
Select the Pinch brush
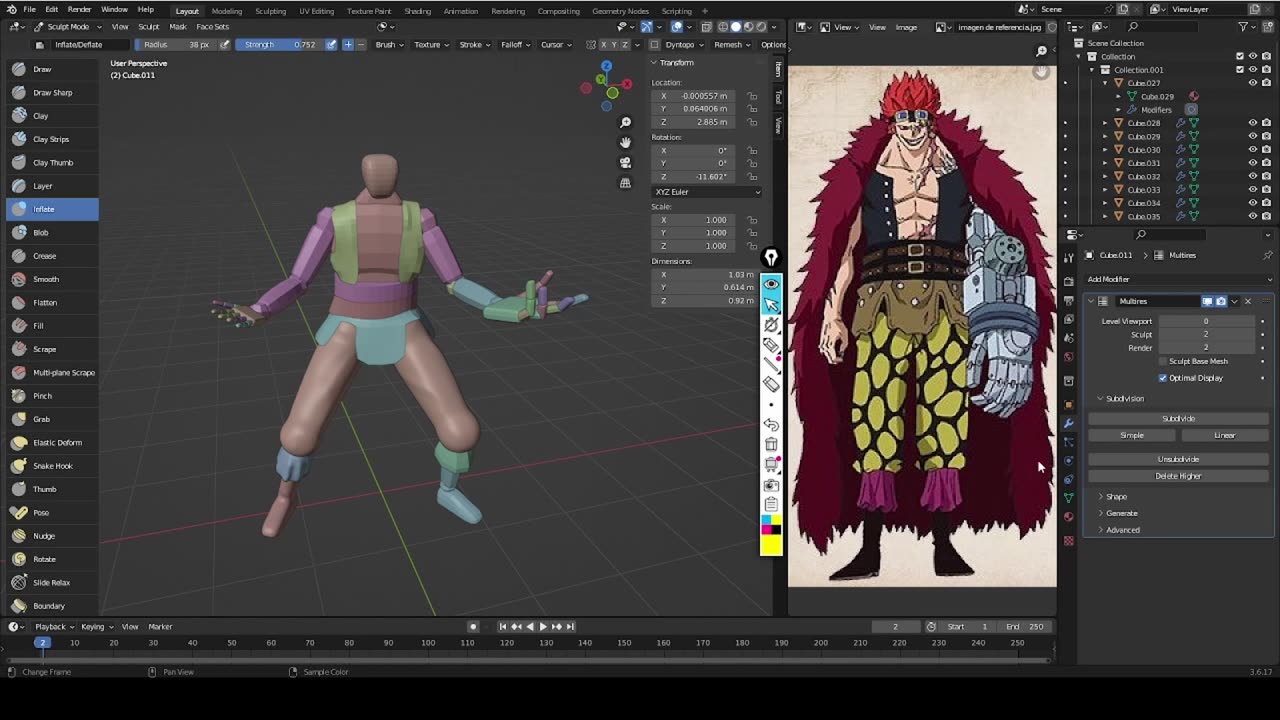point(52,396)
